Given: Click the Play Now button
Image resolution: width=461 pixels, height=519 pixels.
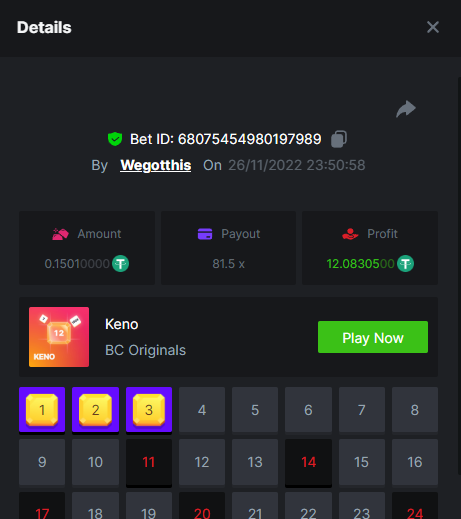Looking at the screenshot, I should click(x=373, y=337).
